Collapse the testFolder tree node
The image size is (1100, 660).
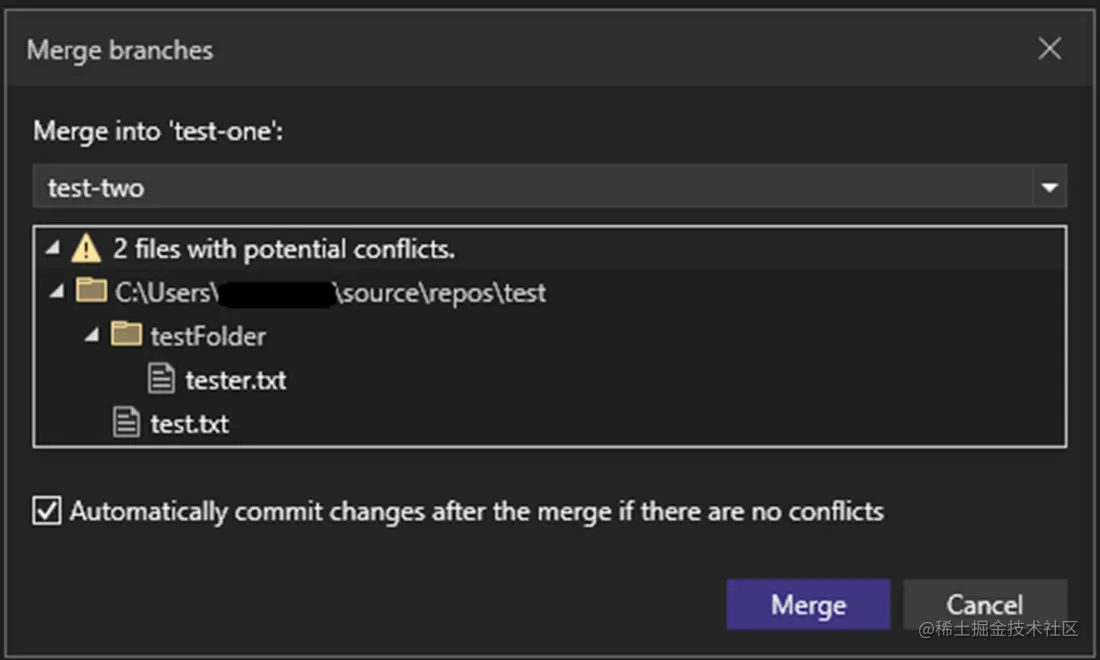coord(90,335)
